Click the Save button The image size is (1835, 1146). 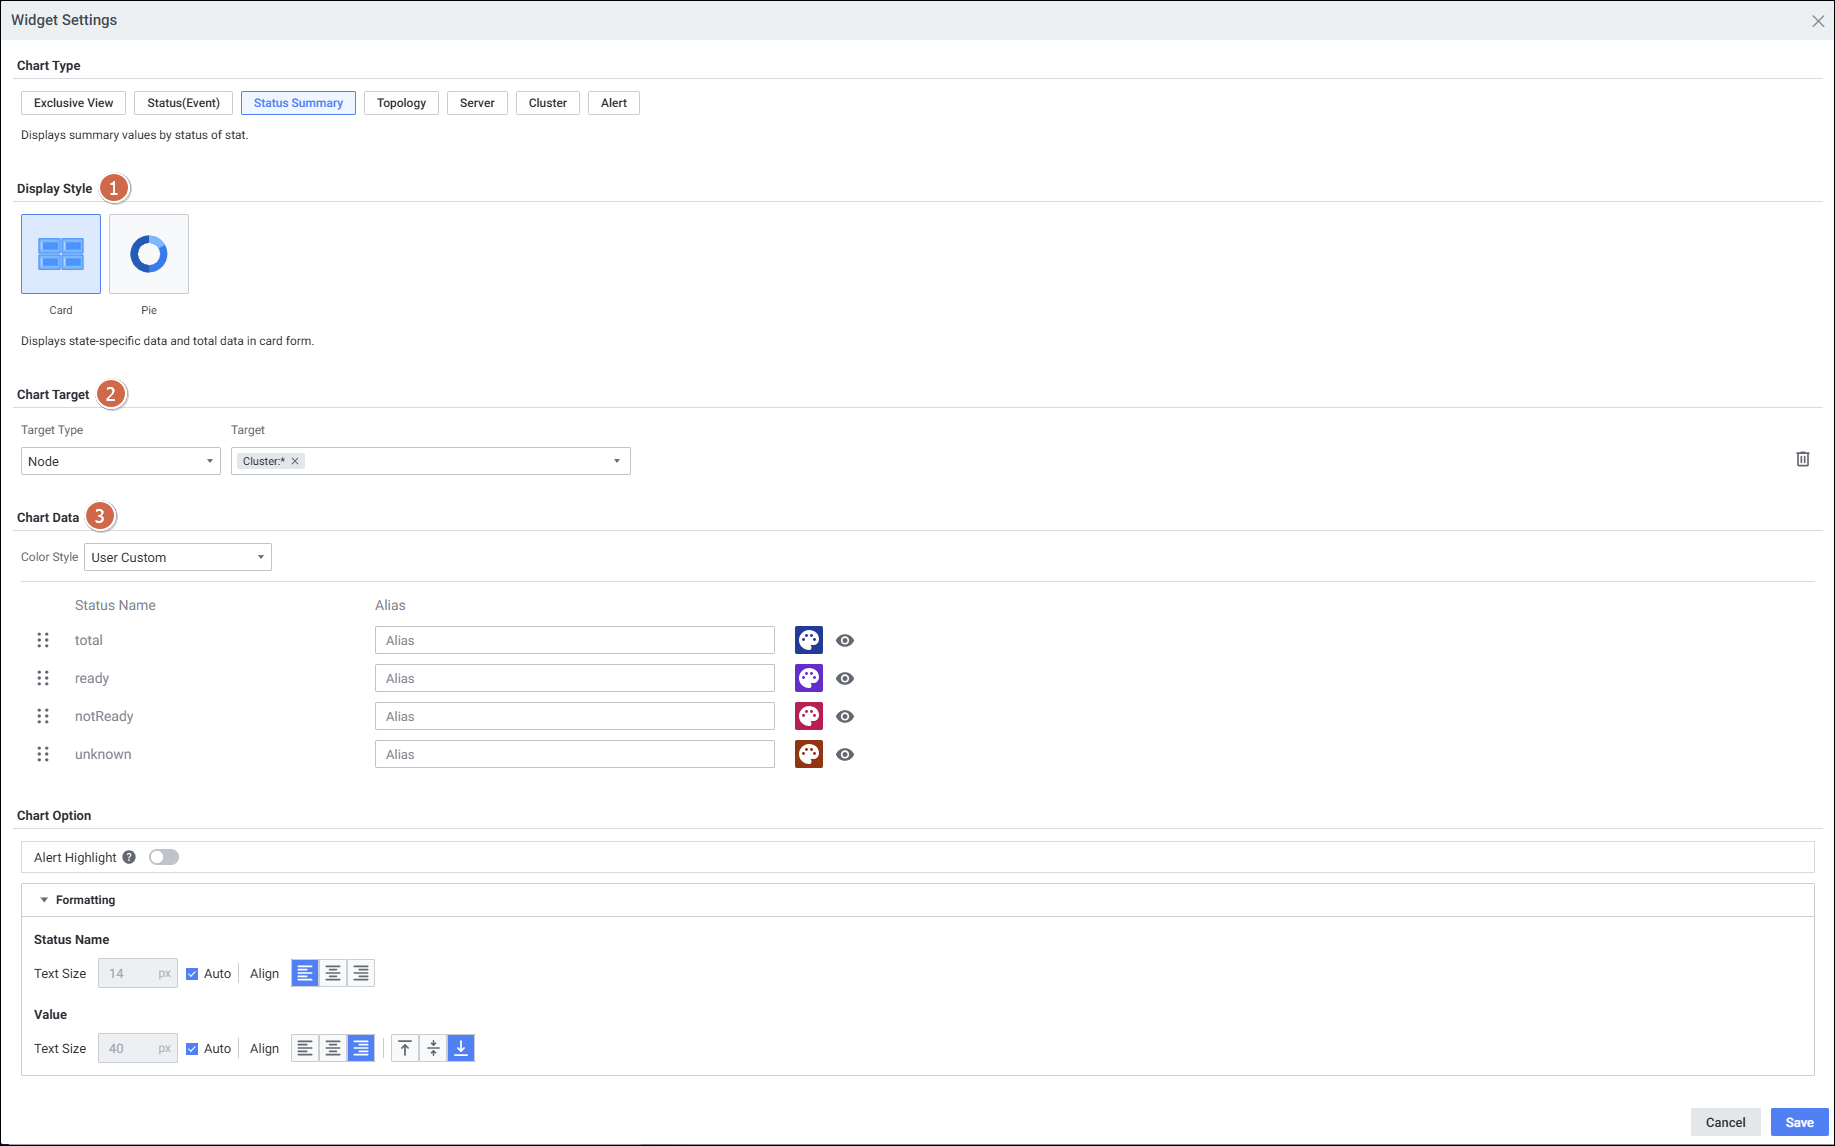(1799, 1122)
